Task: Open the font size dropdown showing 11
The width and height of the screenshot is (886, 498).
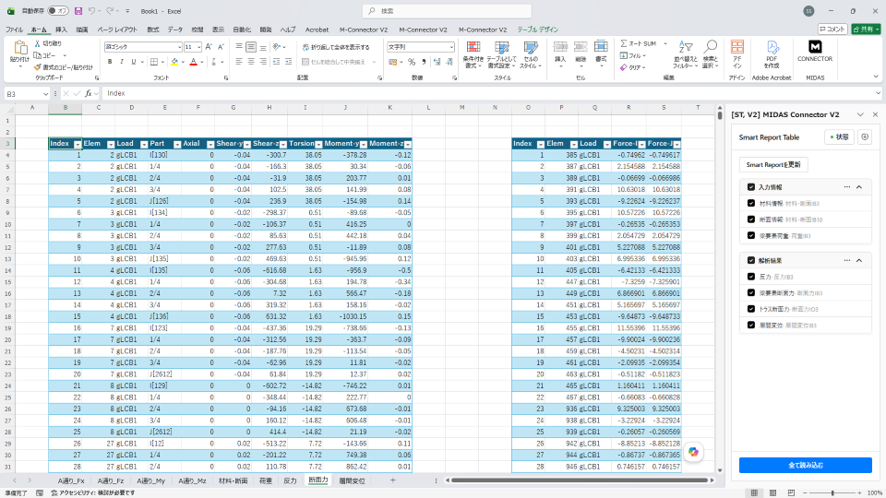Action: pos(199,47)
